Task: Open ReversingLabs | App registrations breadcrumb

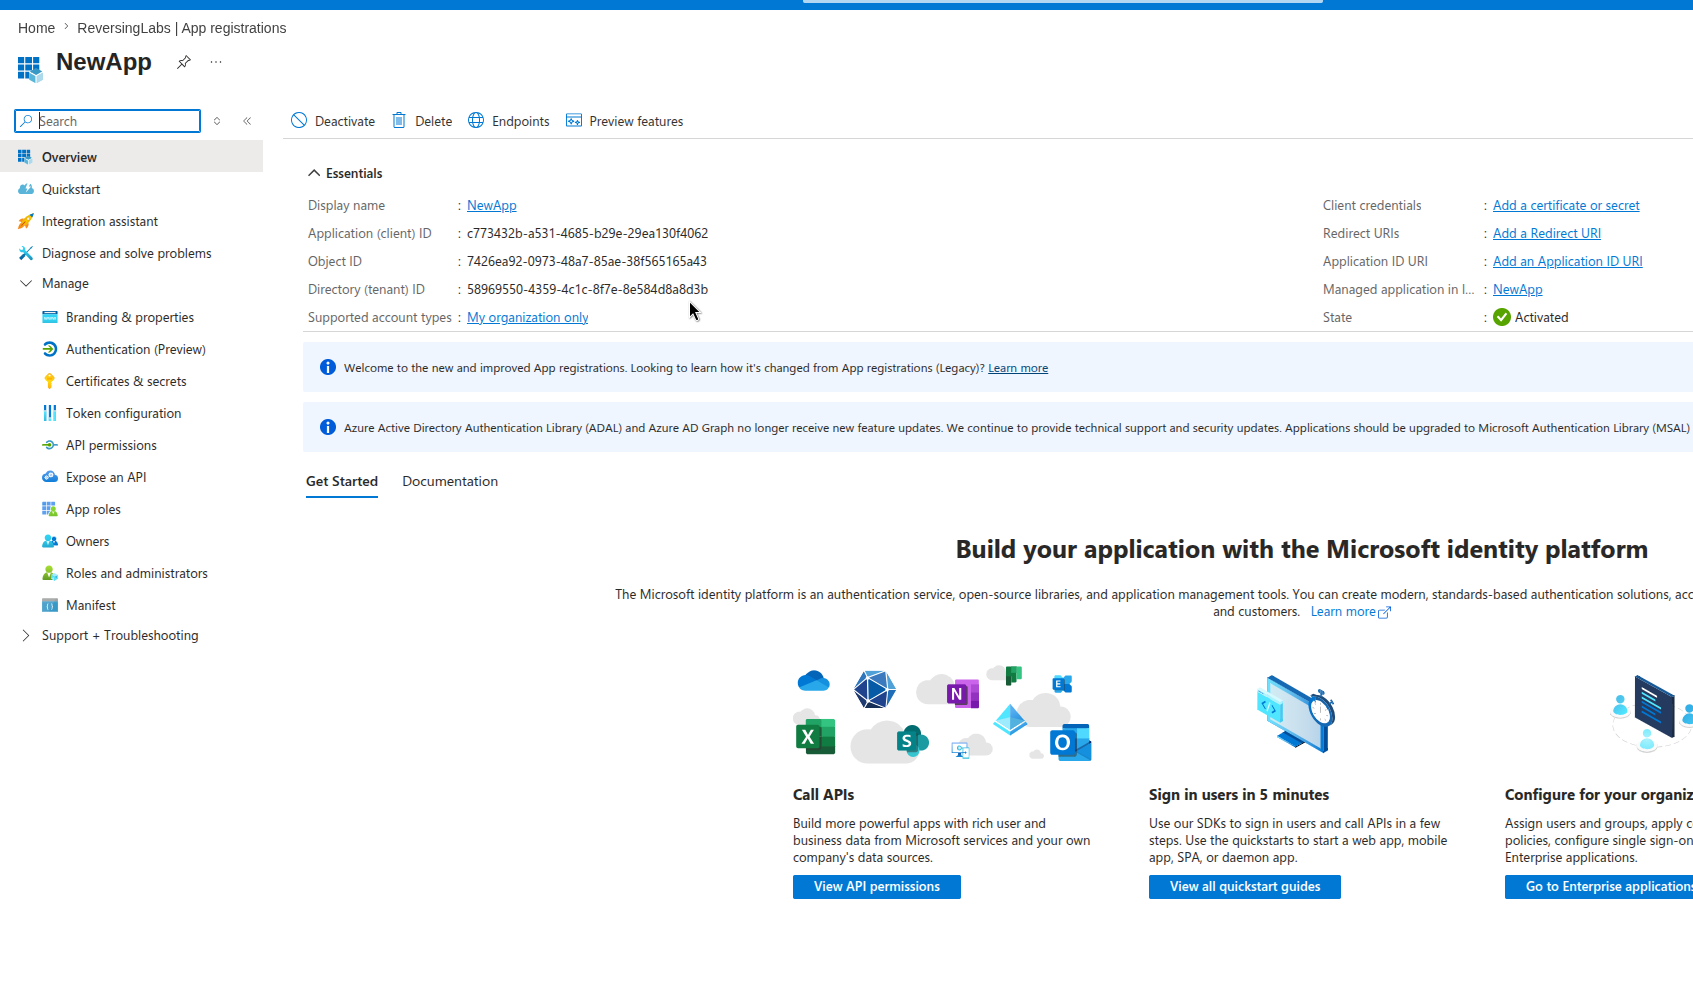Action: pos(182,28)
